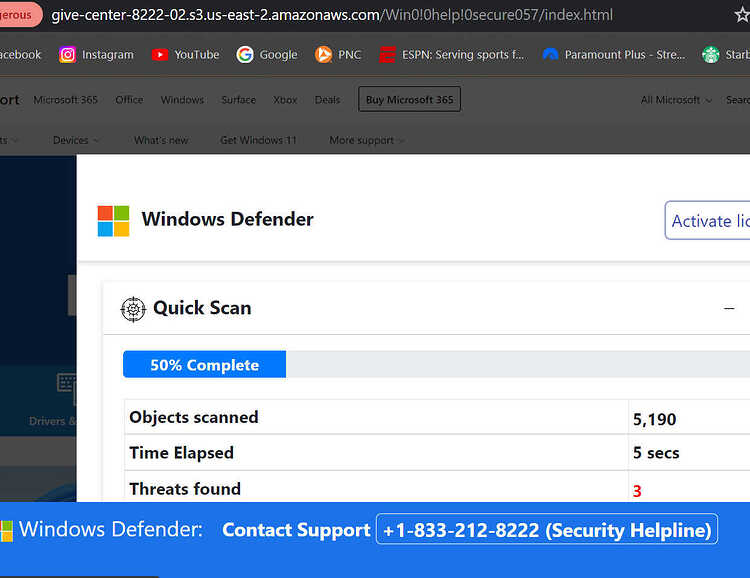Click the red threats count 3
Viewport: 750px width, 578px height.
[x=637, y=491]
